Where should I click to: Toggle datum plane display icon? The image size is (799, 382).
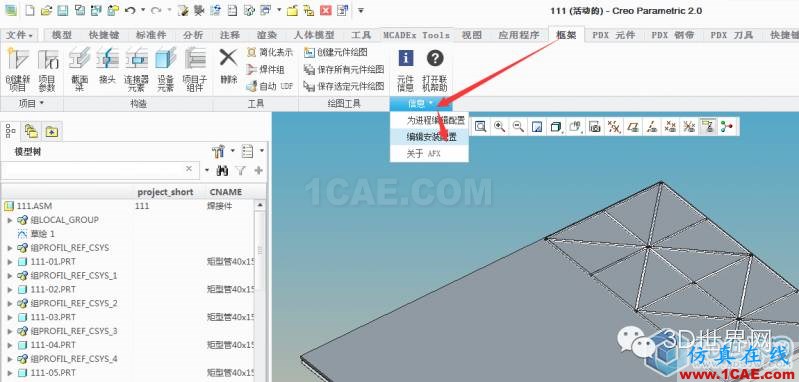(x=632, y=126)
